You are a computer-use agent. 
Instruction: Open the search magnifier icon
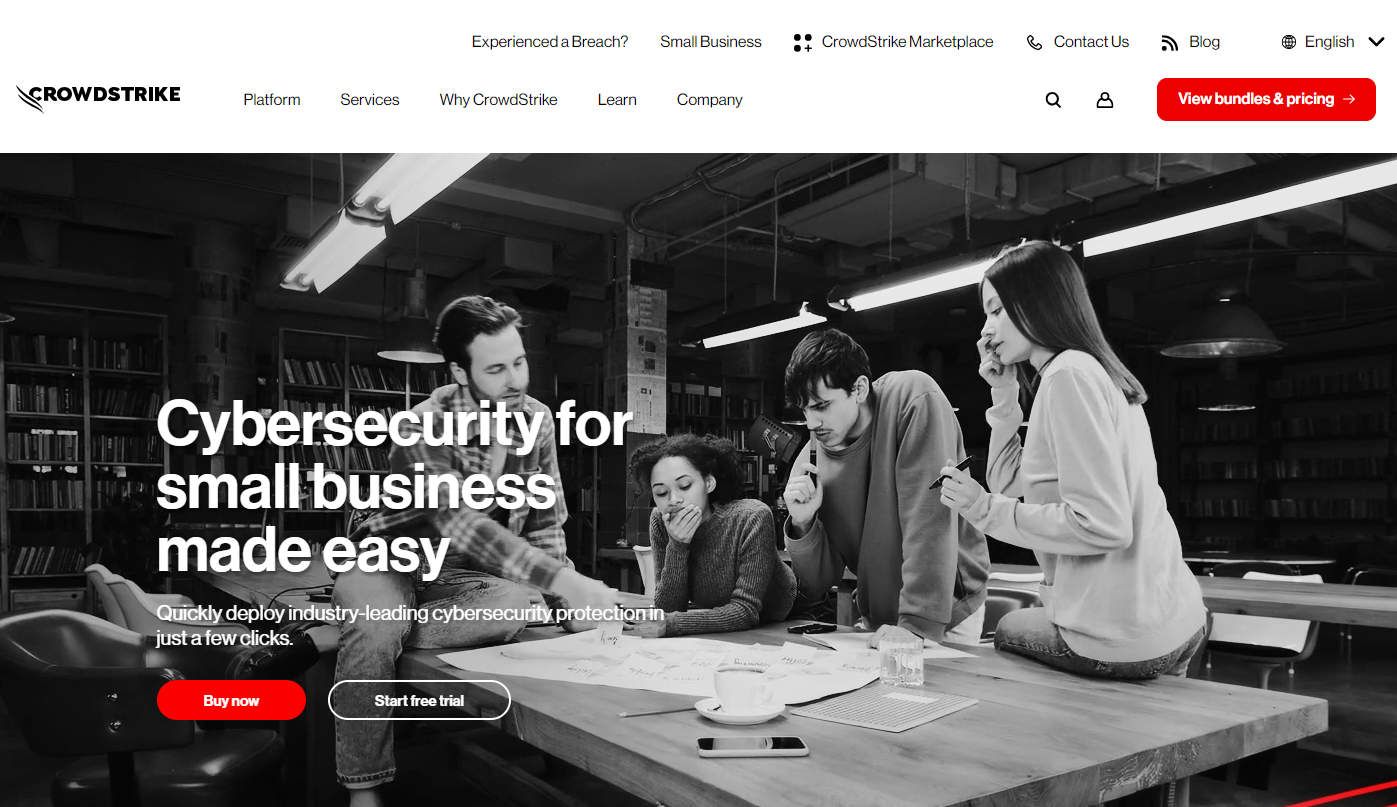1053,100
